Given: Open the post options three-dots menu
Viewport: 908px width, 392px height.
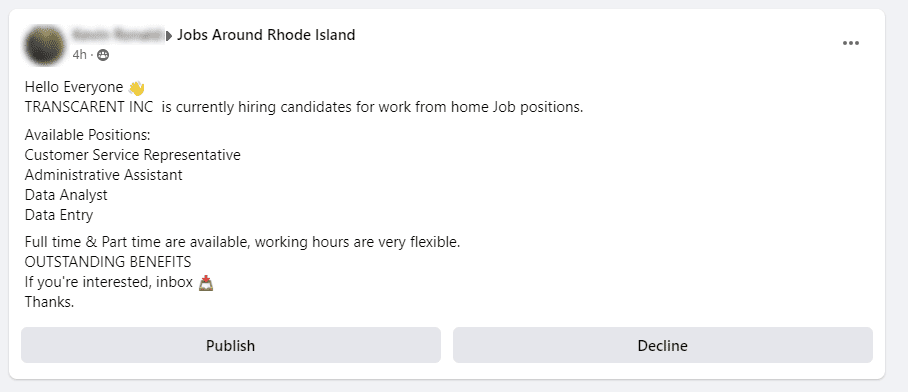Looking at the screenshot, I should [x=850, y=43].
